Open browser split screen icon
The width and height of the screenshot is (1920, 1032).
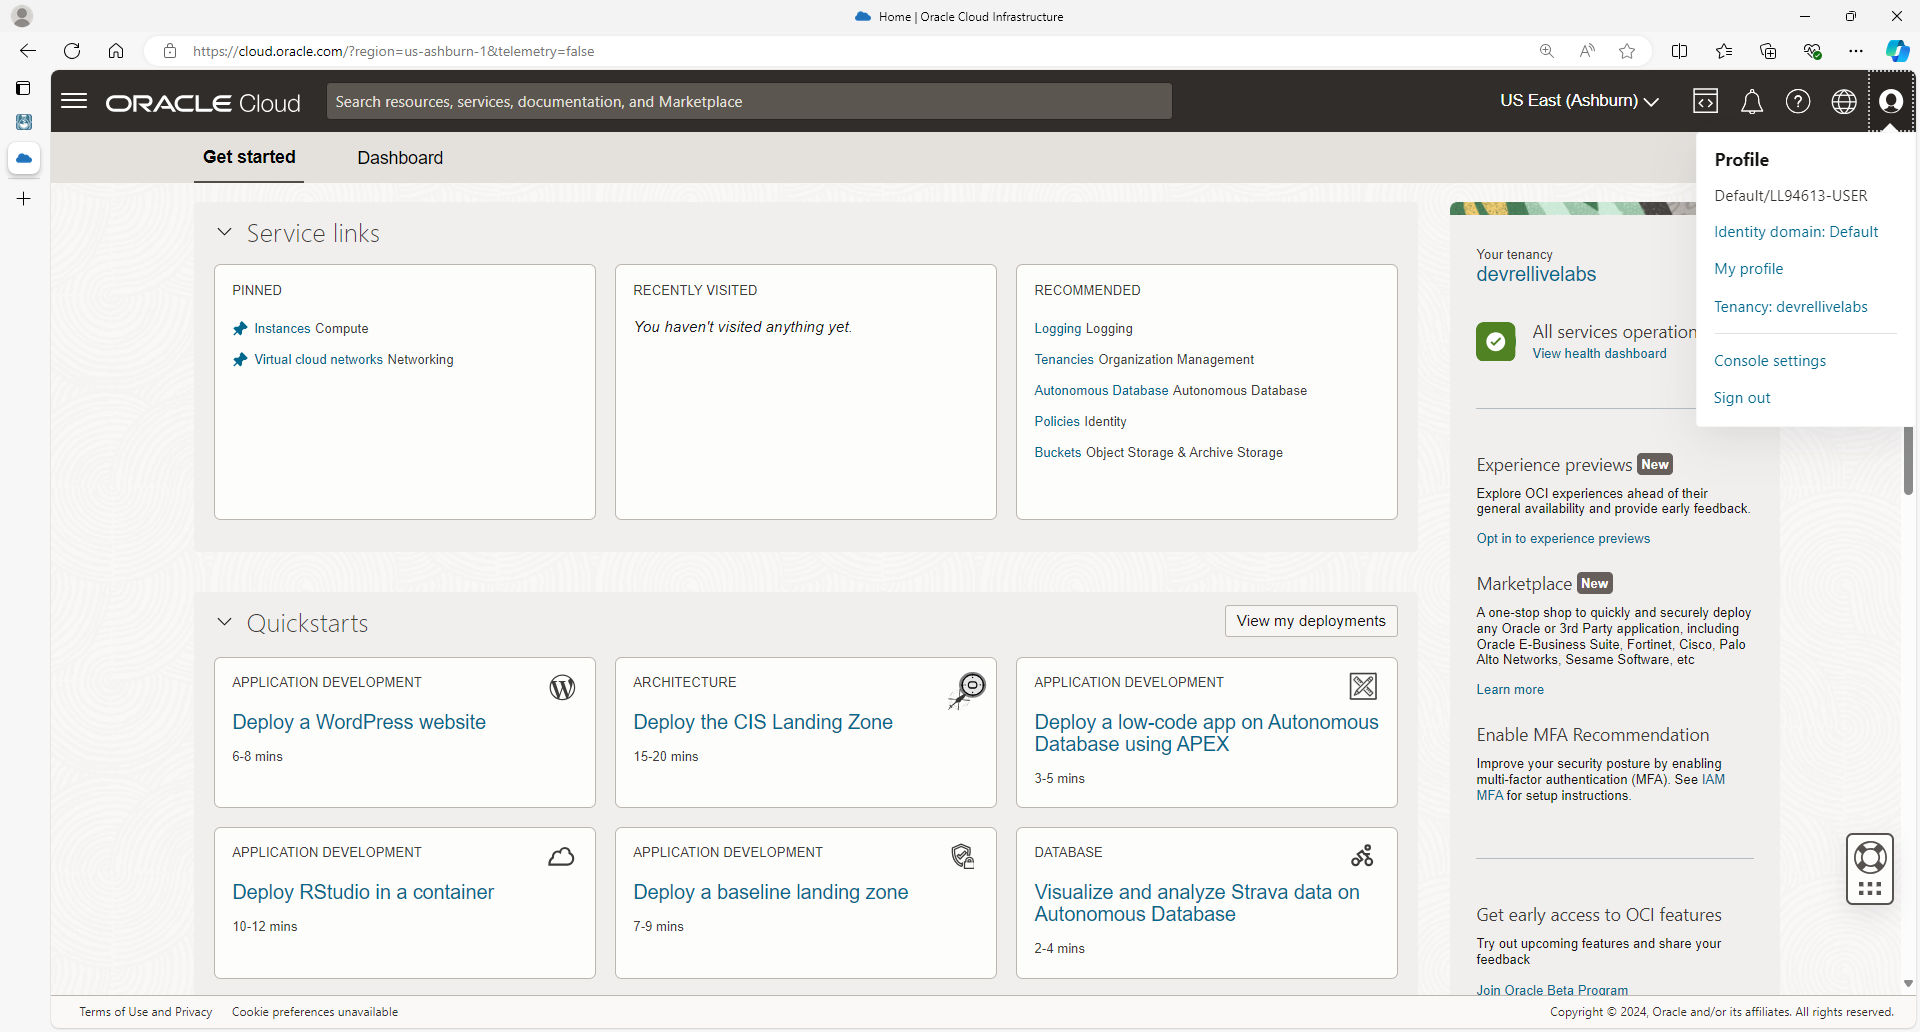[x=1679, y=51]
